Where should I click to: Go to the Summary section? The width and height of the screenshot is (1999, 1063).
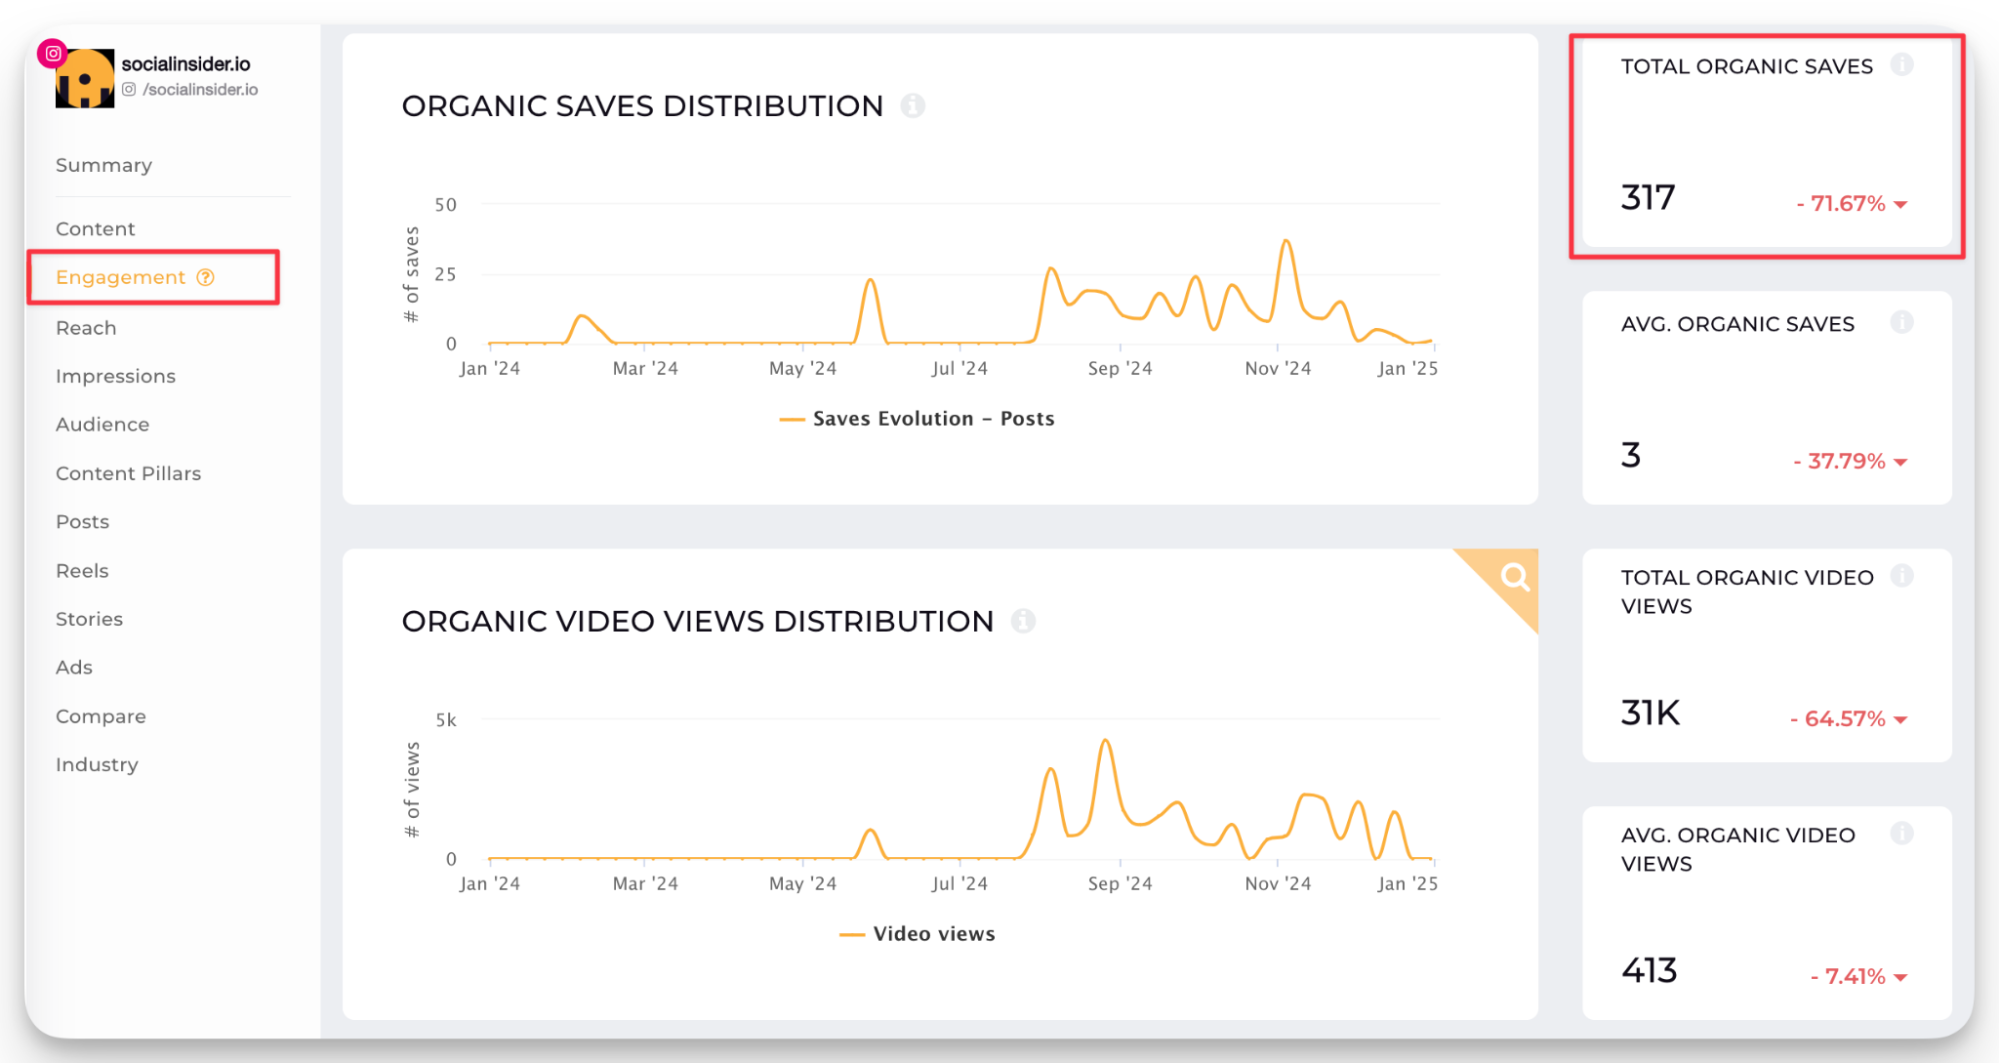pos(104,165)
